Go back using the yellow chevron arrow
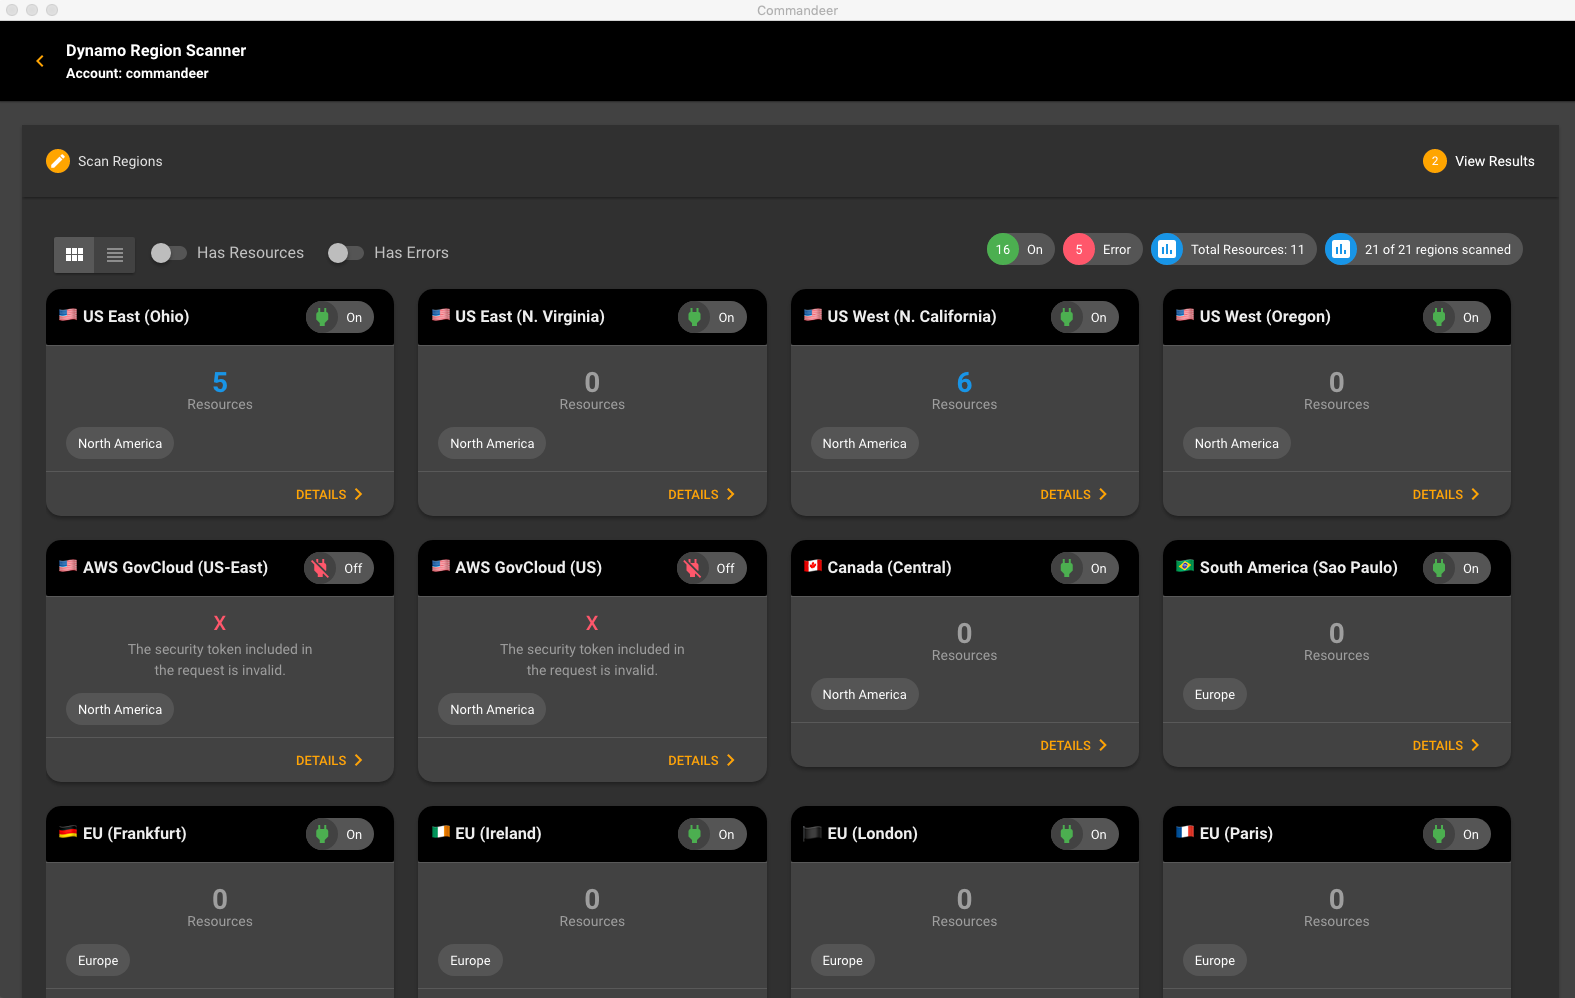Image resolution: width=1575 pixels, height=998 pixels. (x=40, y=61)
